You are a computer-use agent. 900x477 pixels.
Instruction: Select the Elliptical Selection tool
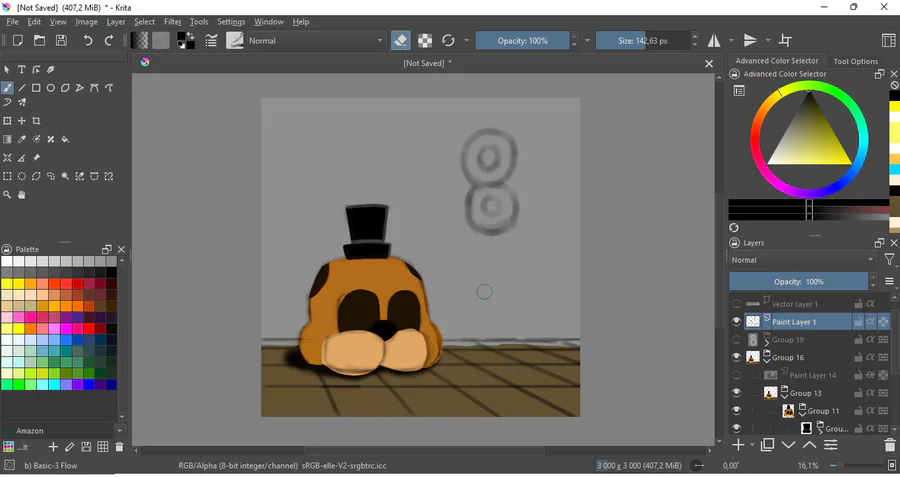click(x=22, y=176)
